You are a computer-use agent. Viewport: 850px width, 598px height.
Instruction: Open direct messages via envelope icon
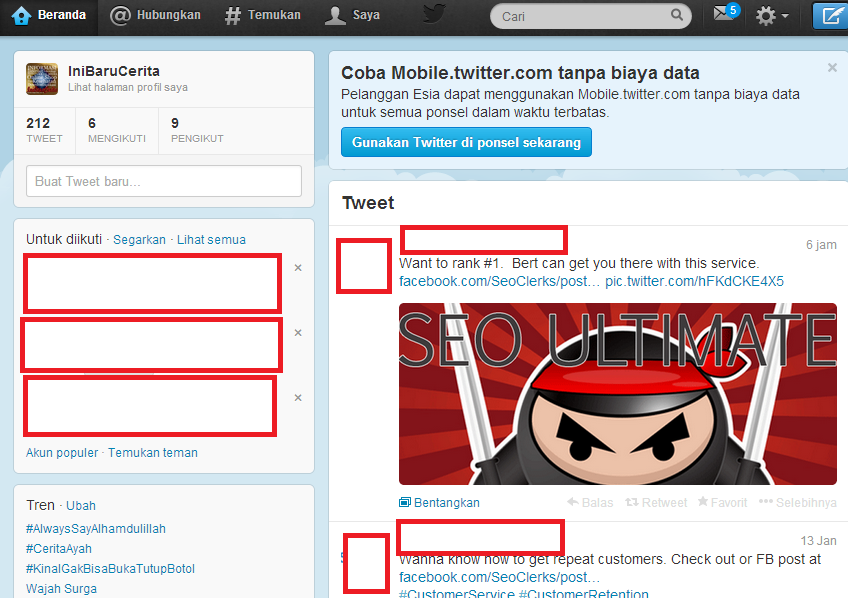(723, 16)
